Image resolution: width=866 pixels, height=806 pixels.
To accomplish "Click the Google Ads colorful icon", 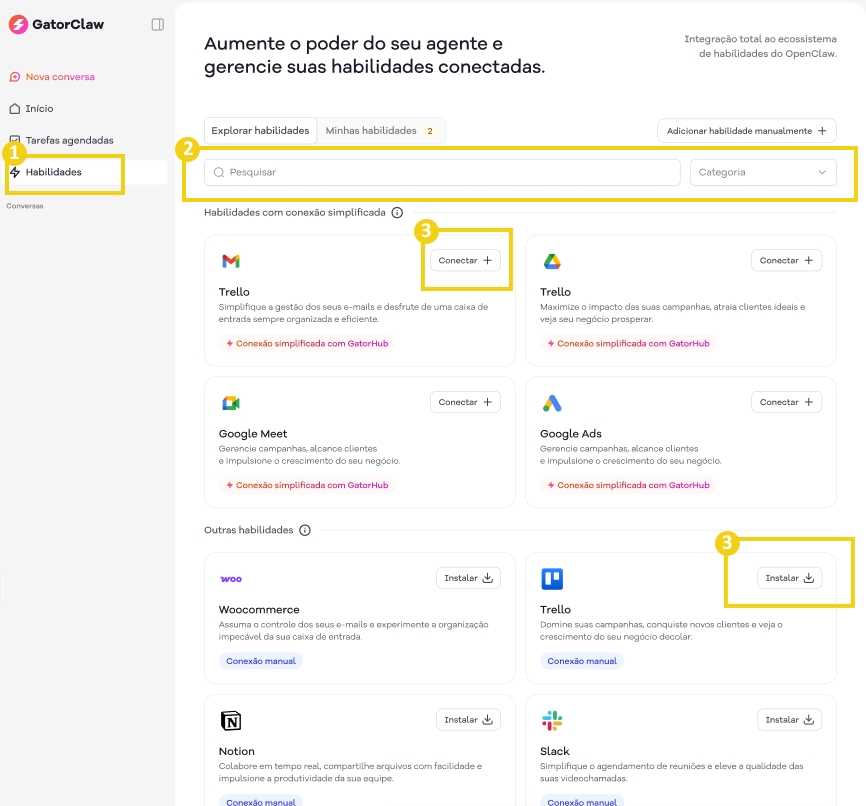I will (552, 403).
